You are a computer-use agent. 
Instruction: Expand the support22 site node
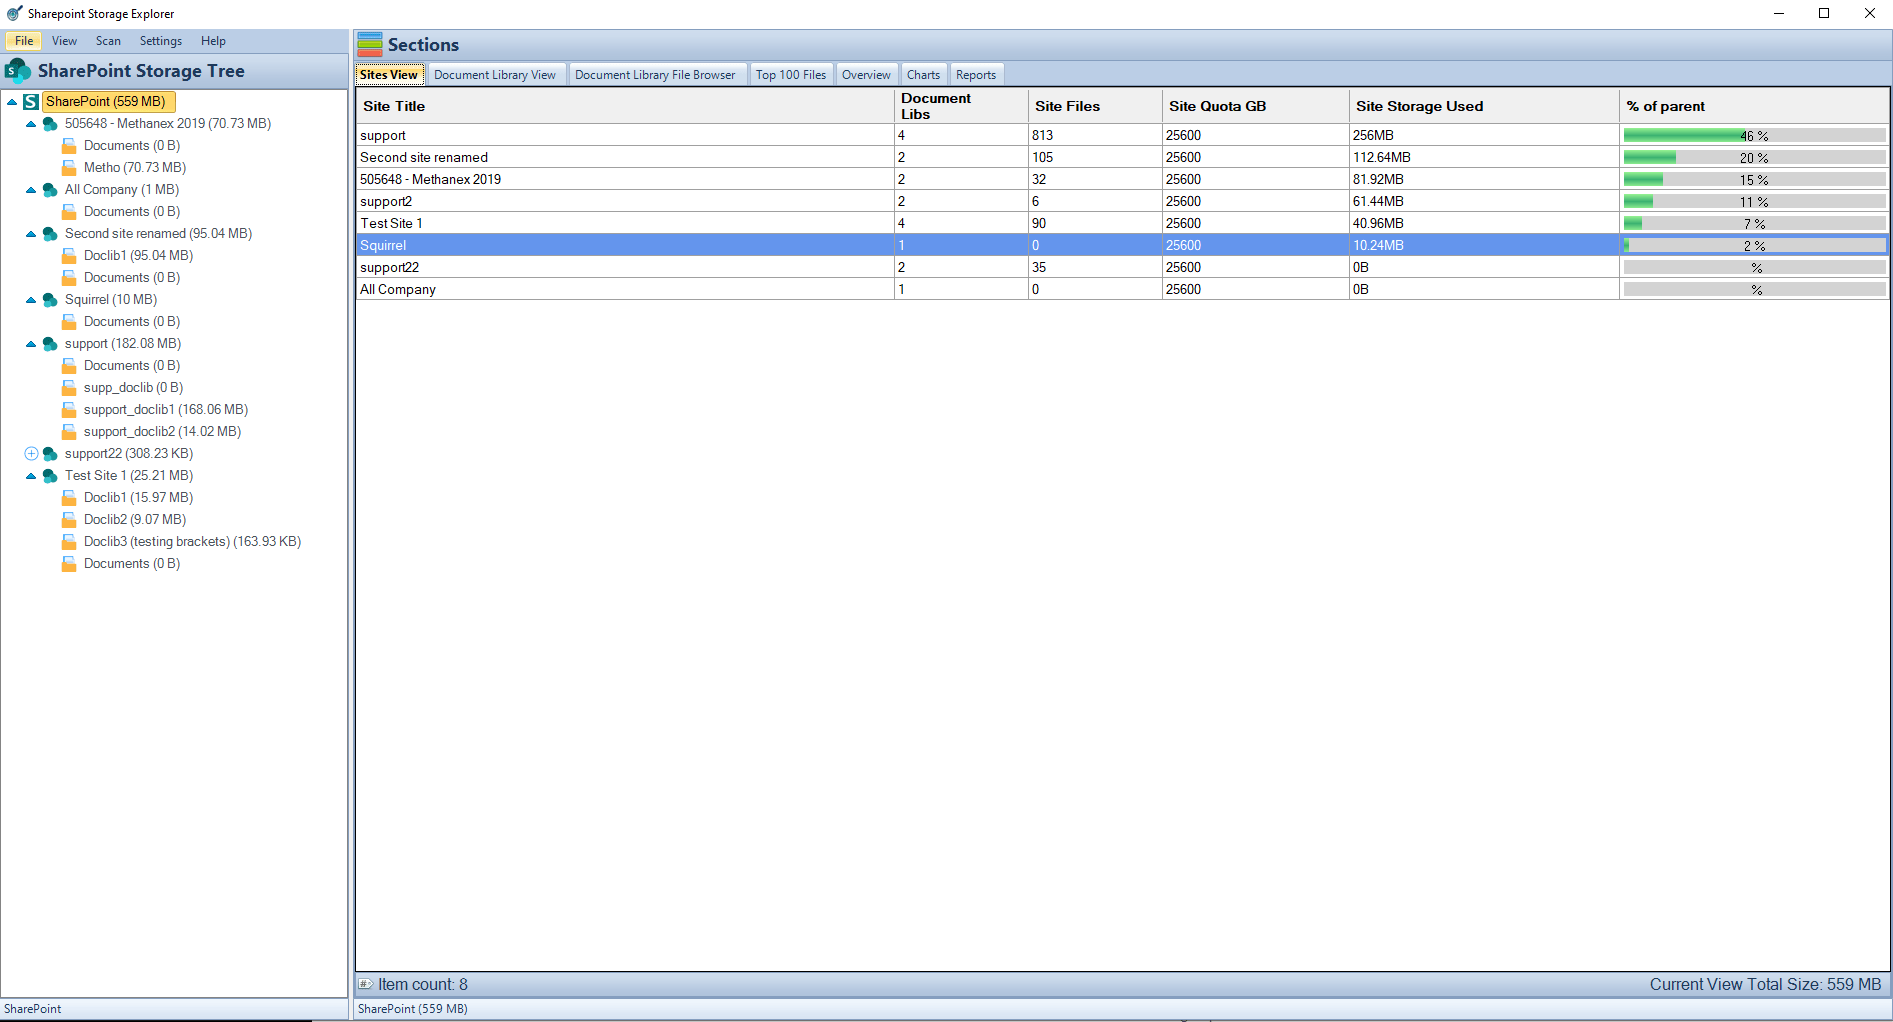30,453
